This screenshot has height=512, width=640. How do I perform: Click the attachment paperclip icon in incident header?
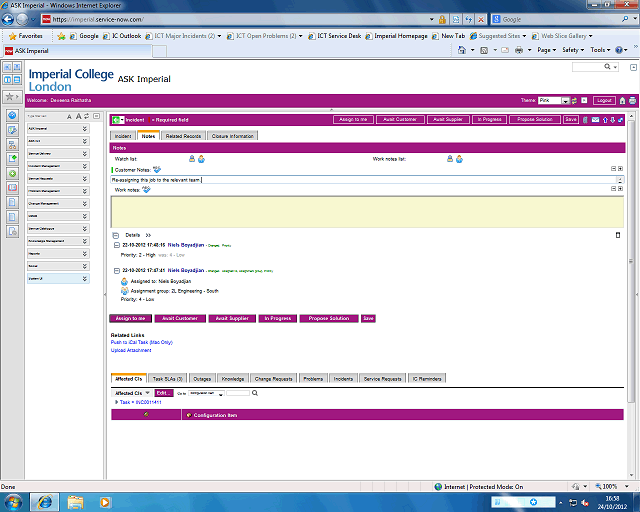pos(586,120)
